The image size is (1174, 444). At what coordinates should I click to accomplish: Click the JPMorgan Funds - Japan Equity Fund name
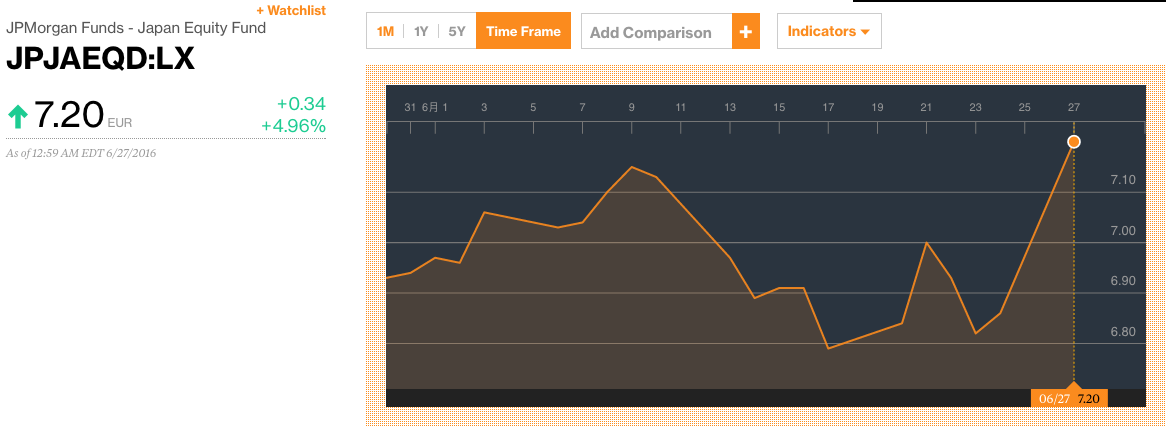[x=136, y=28]
